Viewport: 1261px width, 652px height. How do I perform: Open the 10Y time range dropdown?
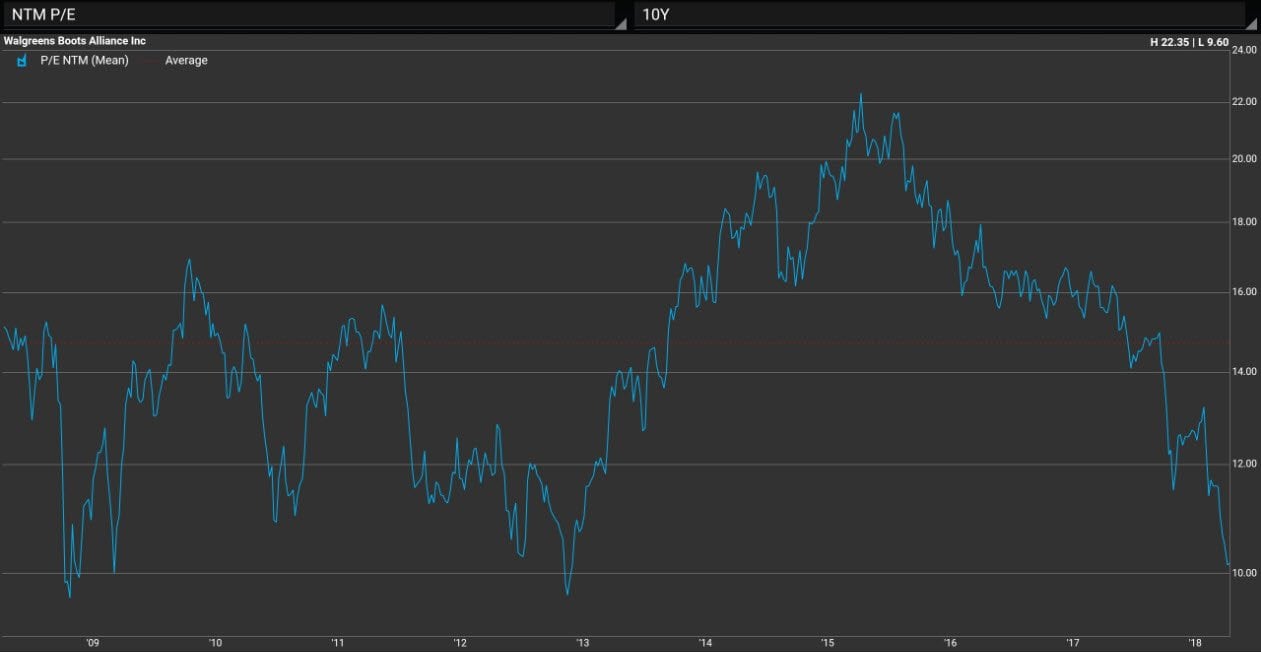pyautogui.click(x=940, y=15)
